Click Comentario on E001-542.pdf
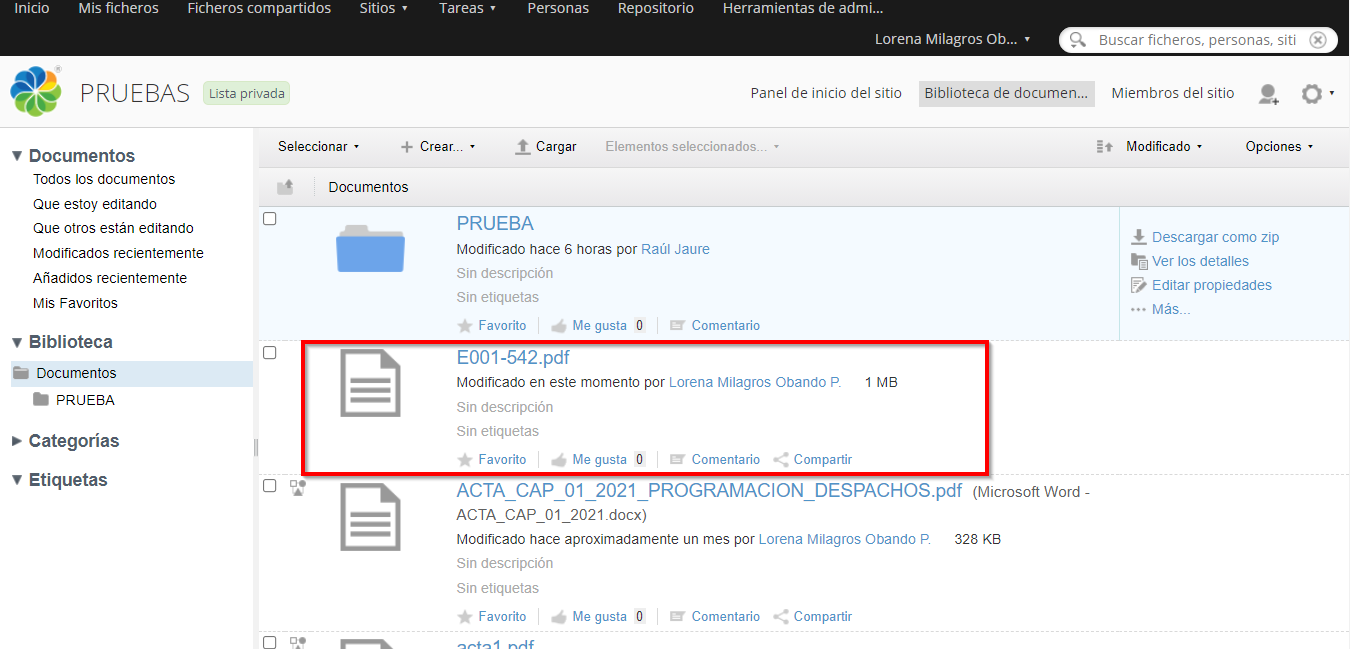 point(715,460)
